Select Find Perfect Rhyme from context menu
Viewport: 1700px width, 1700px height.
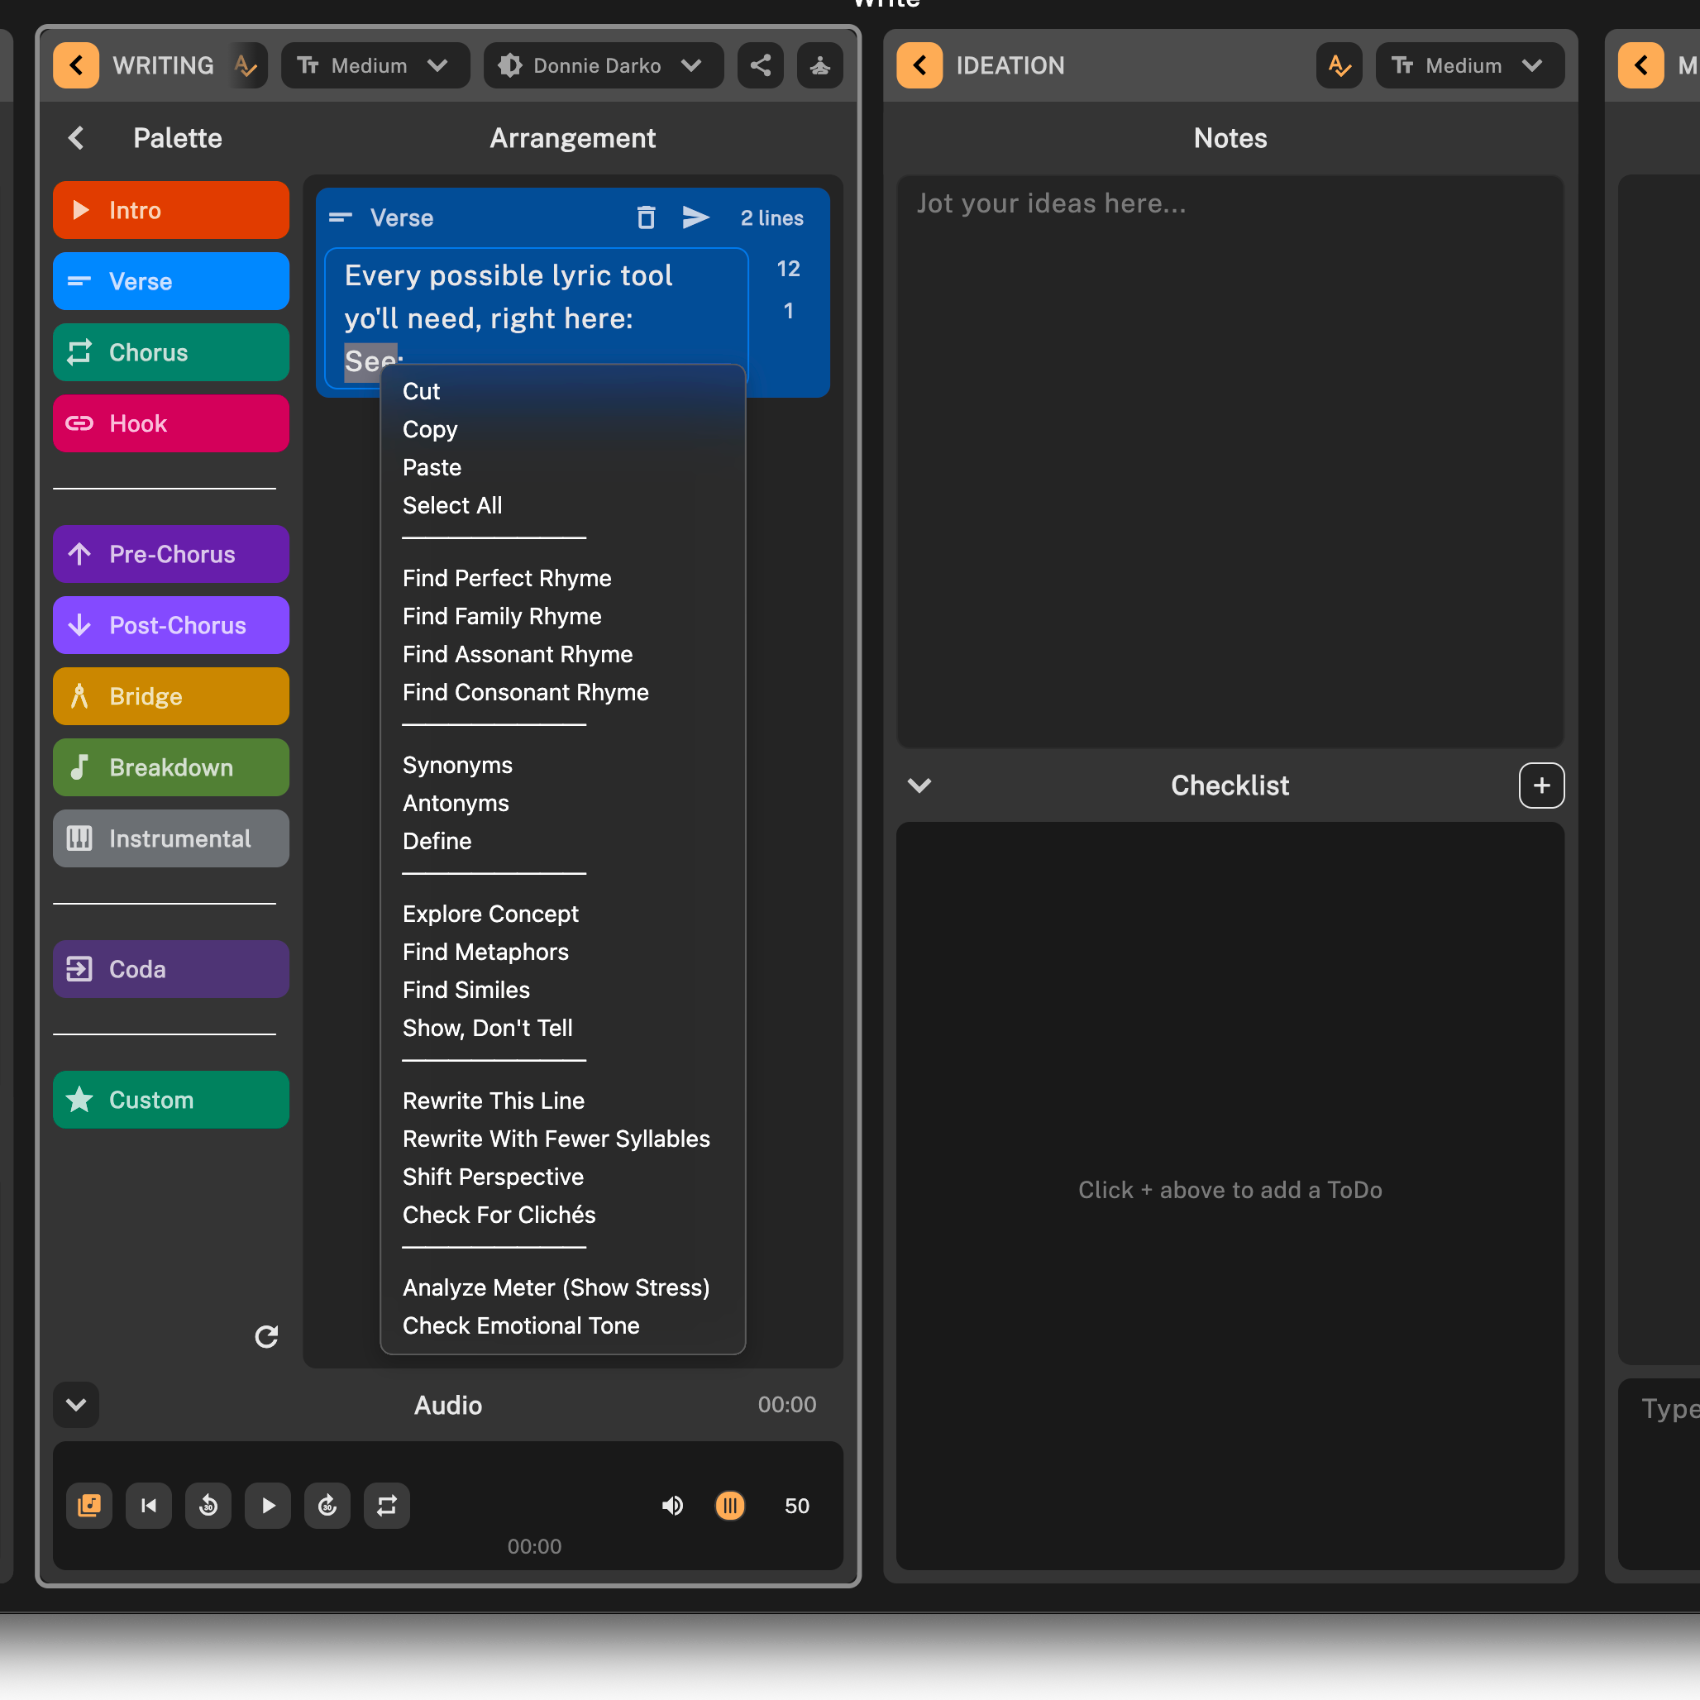tap(507, 579)
